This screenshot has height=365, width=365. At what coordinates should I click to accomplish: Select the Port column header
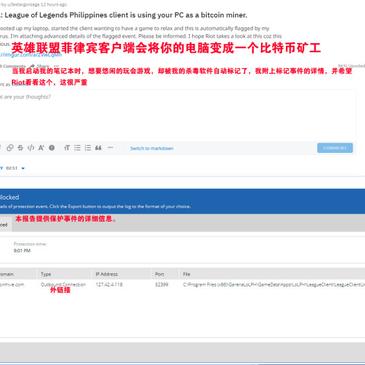pos(160,274)
